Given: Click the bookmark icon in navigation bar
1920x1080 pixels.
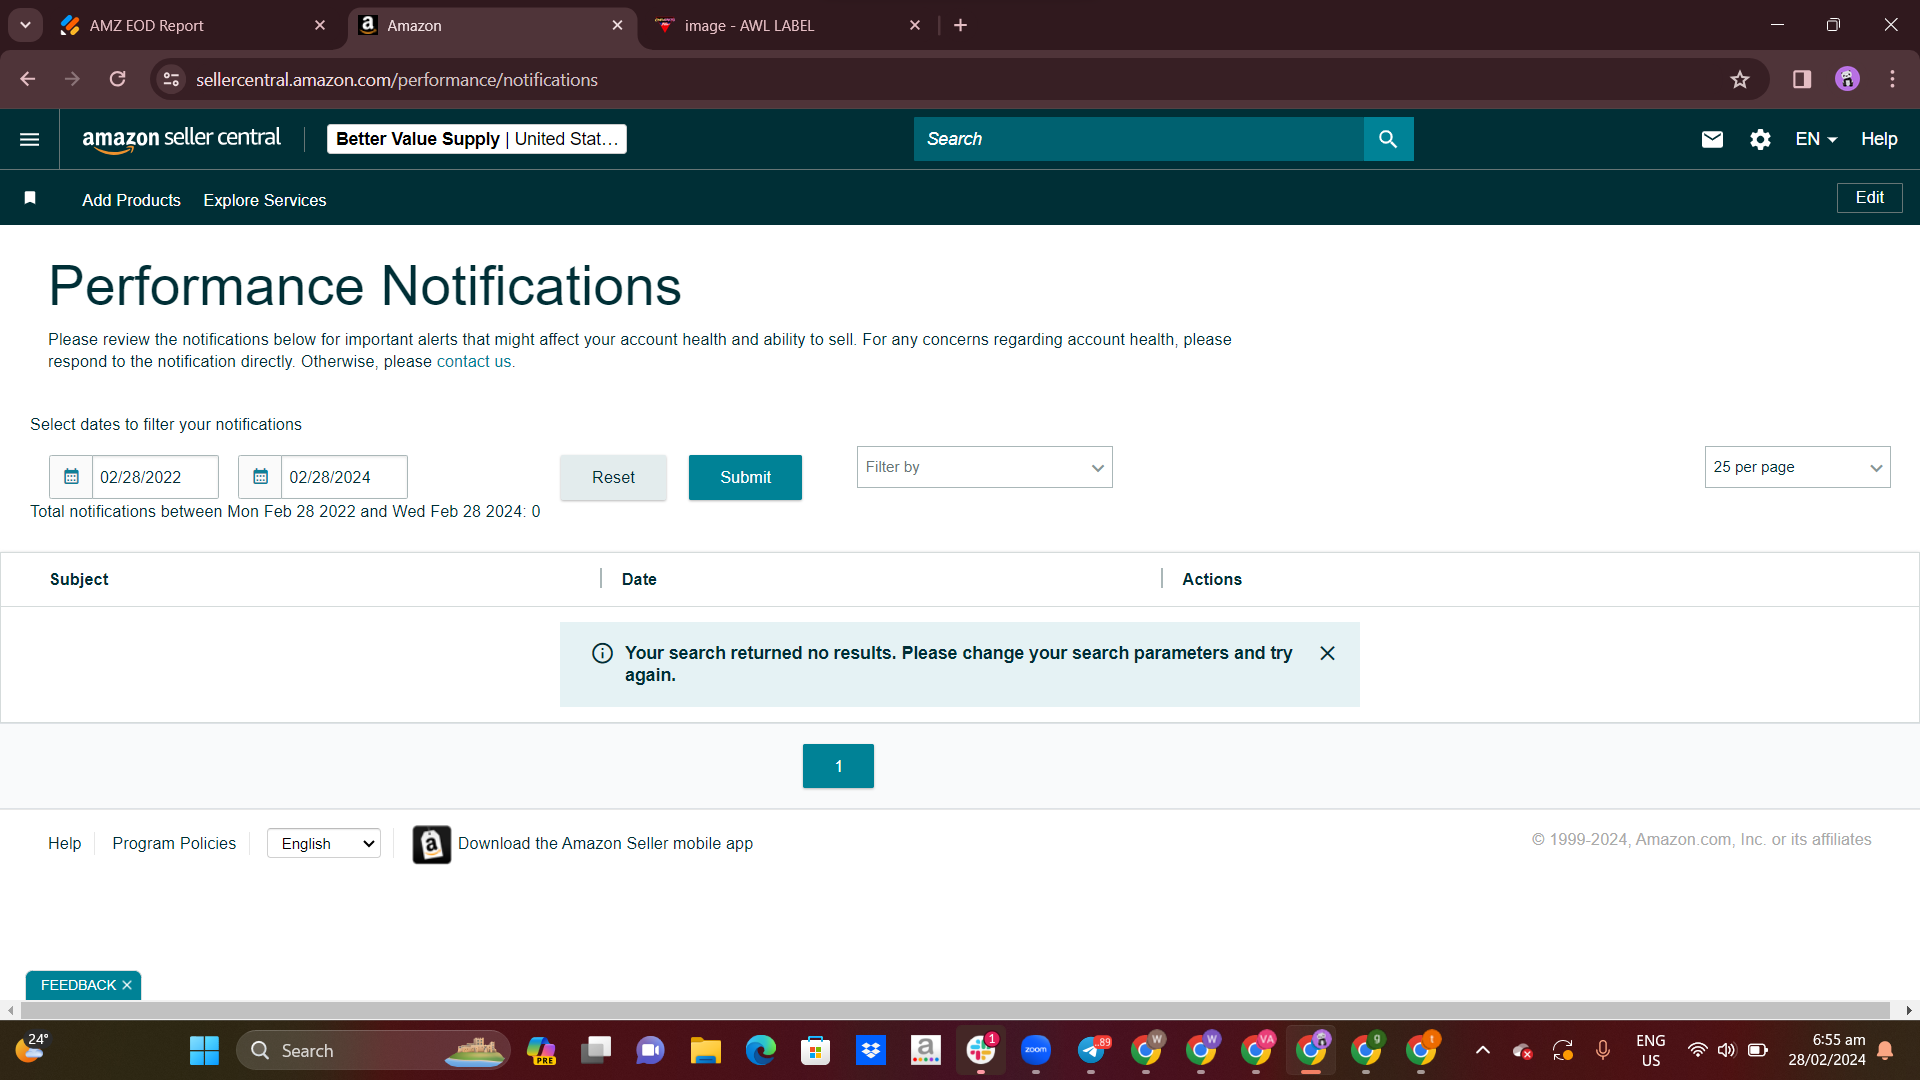Looking at the screenshot, I should (30, 199).
